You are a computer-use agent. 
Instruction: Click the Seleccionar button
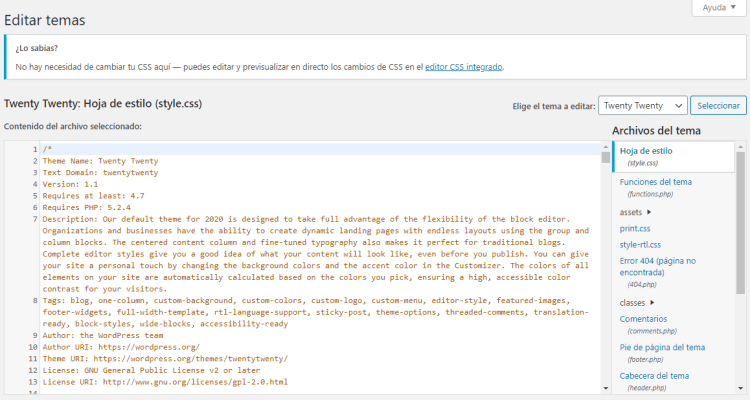click(718, 105)
